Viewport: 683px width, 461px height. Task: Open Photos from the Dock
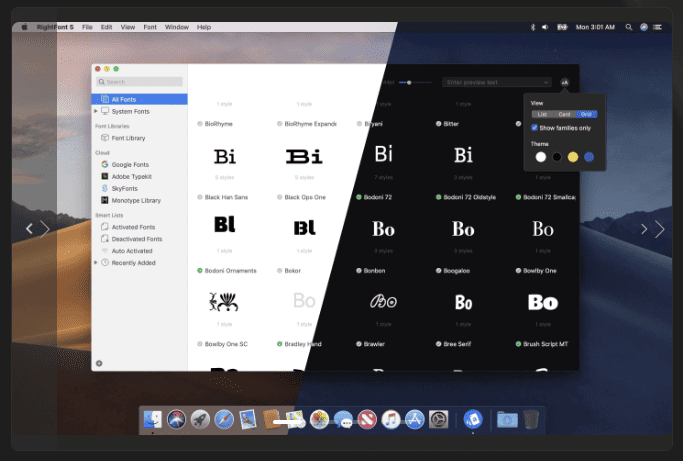[319, 420]
